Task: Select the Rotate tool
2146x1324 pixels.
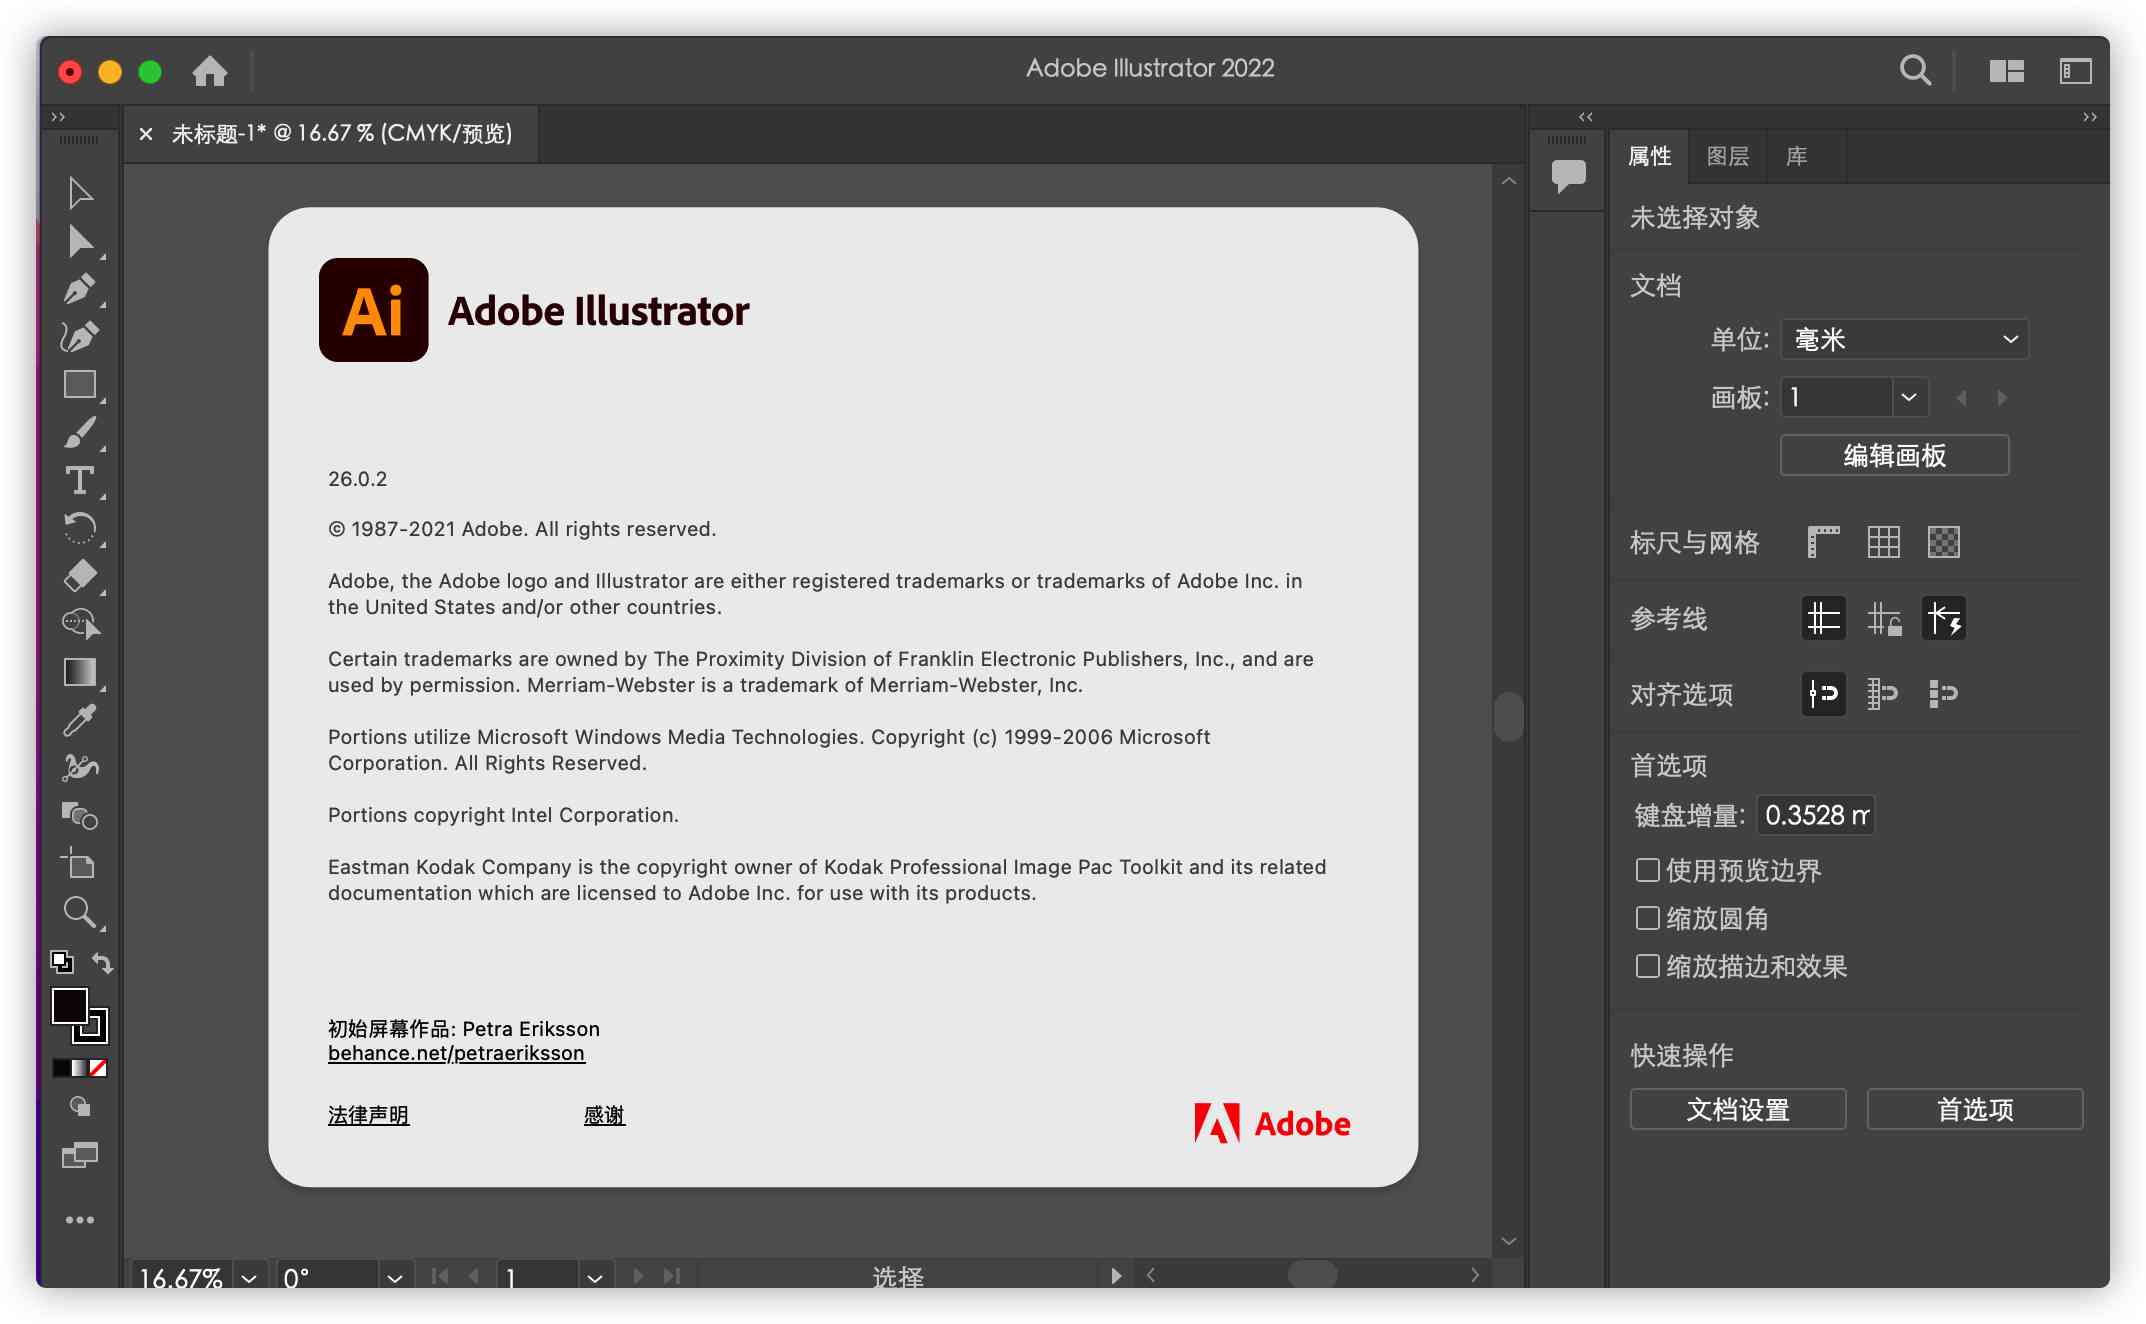Action: 80,528
